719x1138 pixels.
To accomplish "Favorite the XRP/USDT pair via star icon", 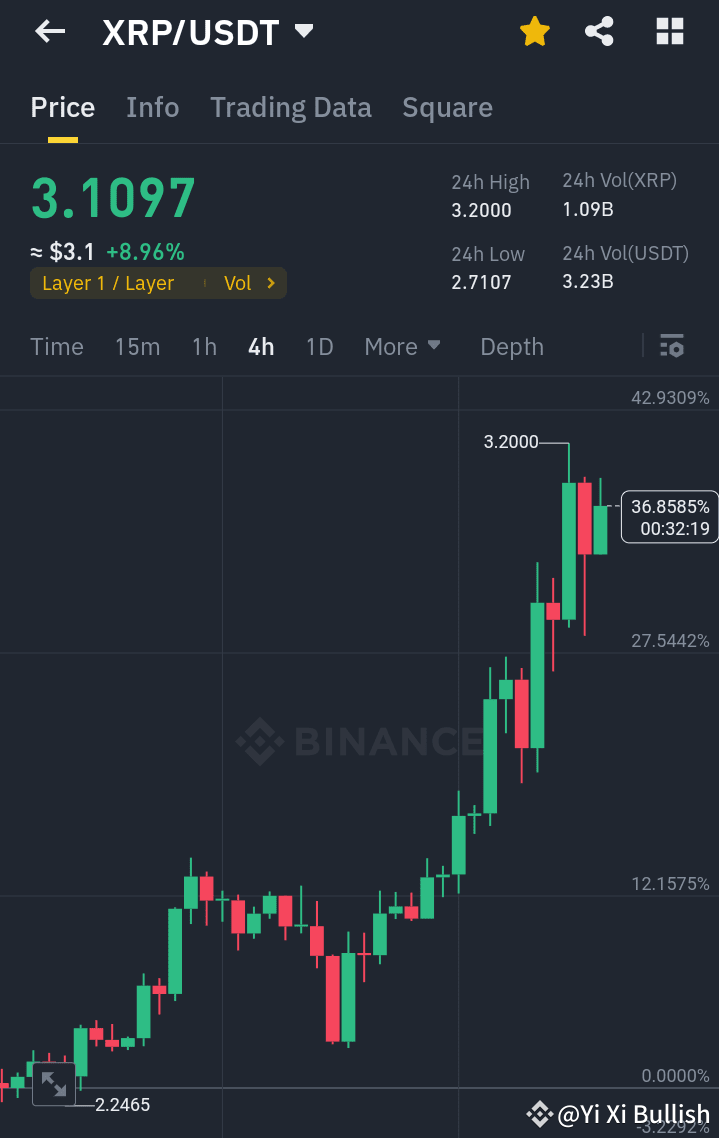I will [534, 31].
